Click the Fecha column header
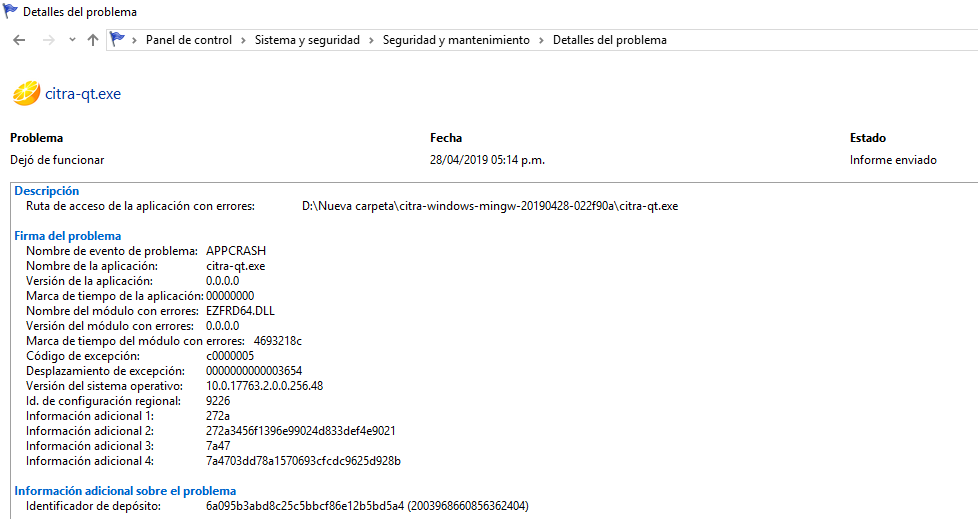Screen dimensions: 978x519 coord(446,138)
